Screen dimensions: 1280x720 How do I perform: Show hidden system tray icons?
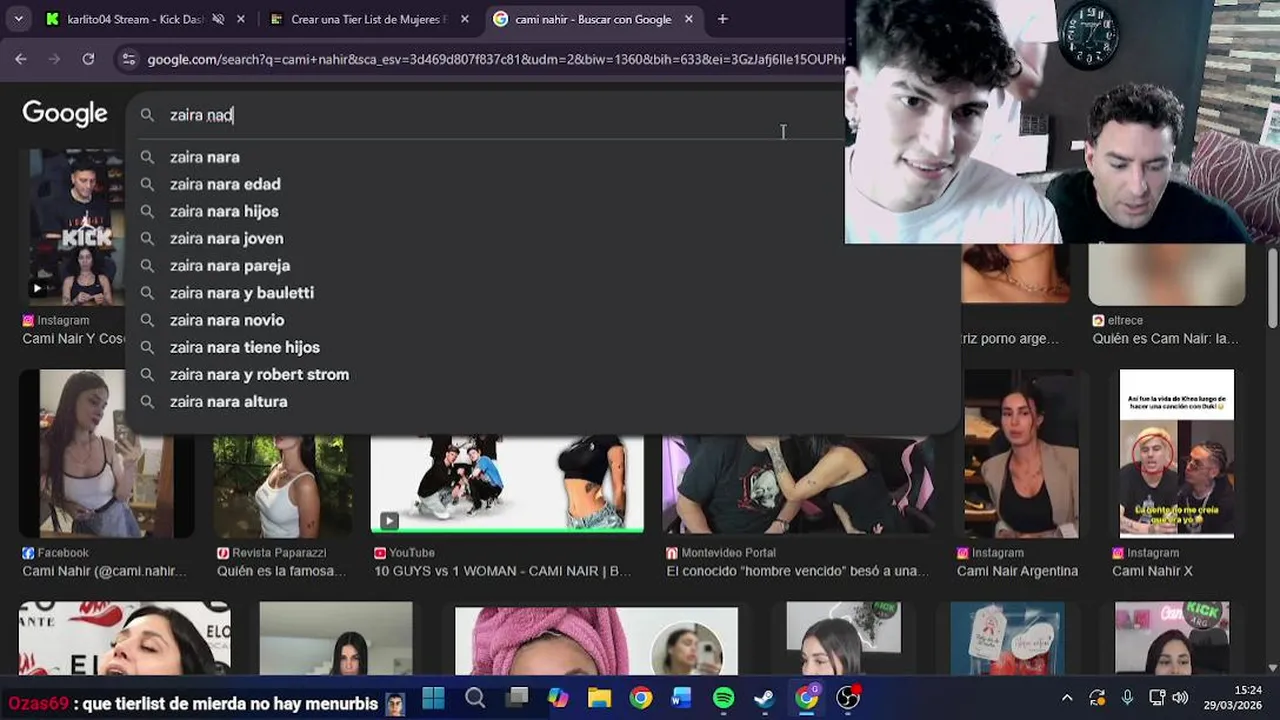click(1067, 698)
